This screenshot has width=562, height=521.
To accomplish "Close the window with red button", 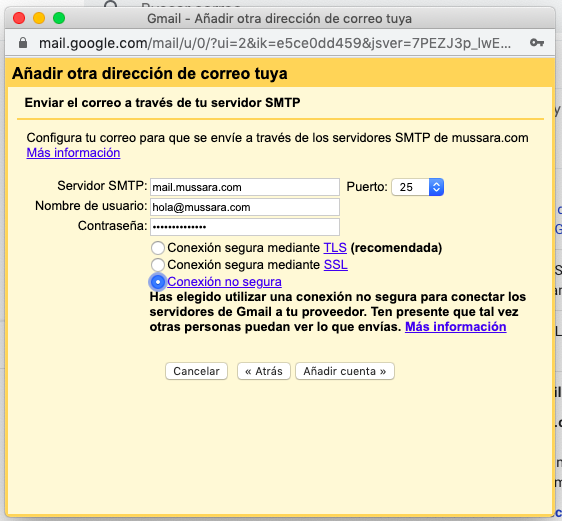I will click(19, 18).
